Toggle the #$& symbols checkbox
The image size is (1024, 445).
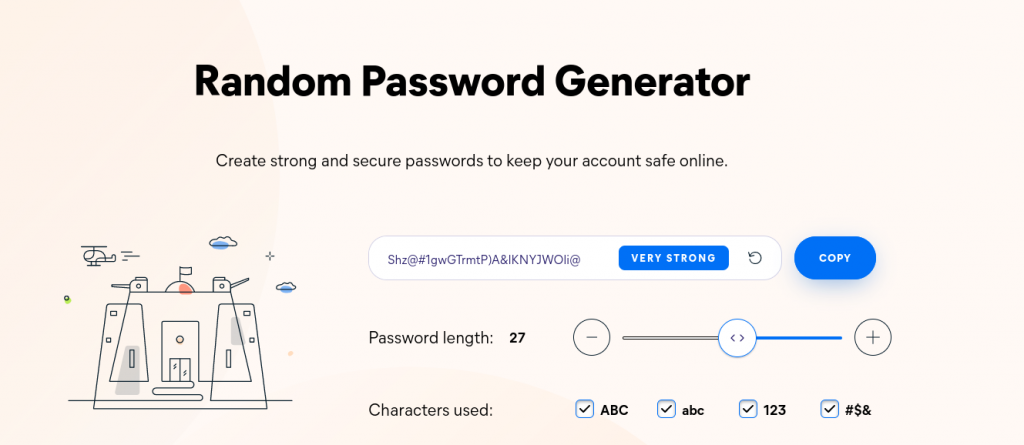[x=829, y=410]
